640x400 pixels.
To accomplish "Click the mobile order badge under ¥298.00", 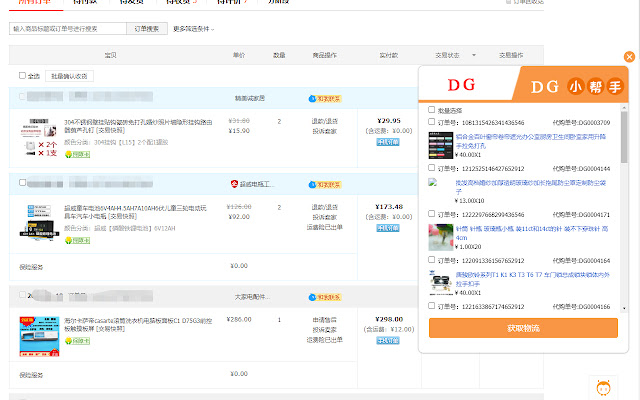I will 388,341.
